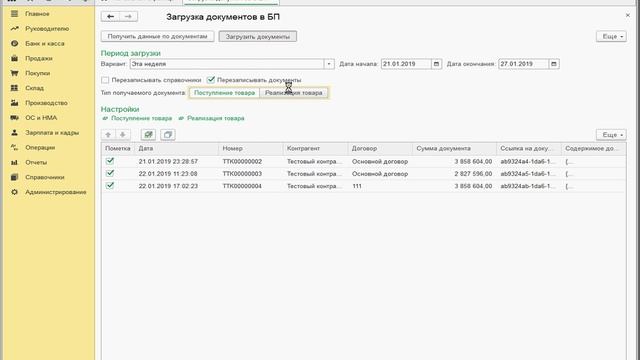
Task: Open Реализация товара settings link
Action: click(x=216, y=118)
